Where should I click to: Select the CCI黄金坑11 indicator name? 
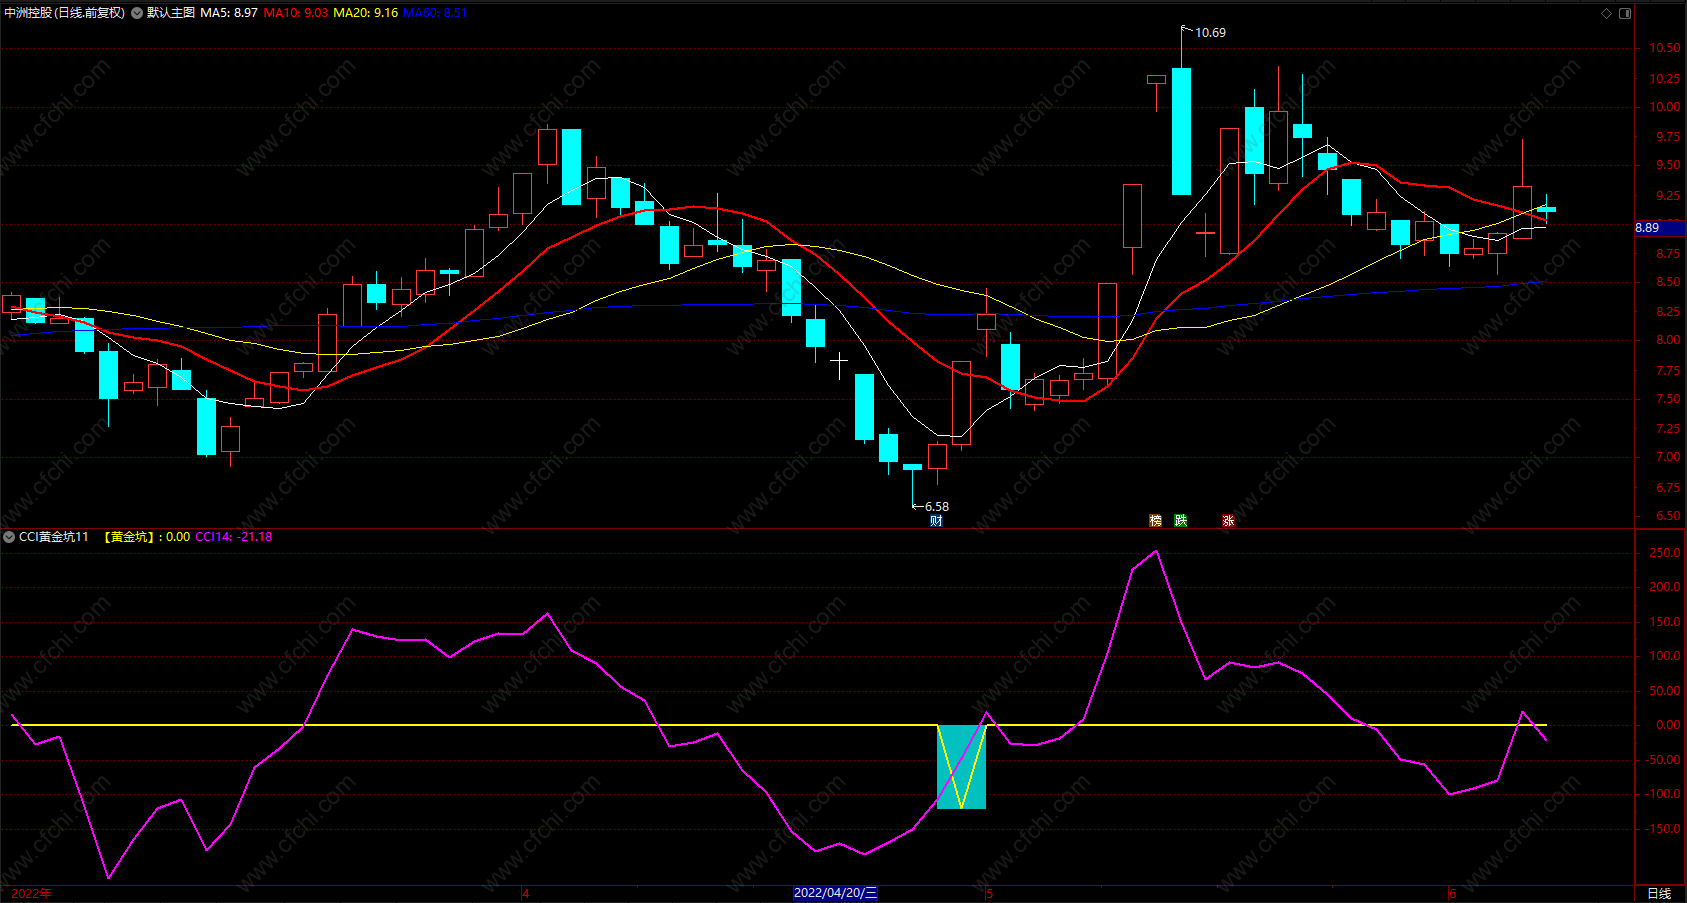coord(54,537)
